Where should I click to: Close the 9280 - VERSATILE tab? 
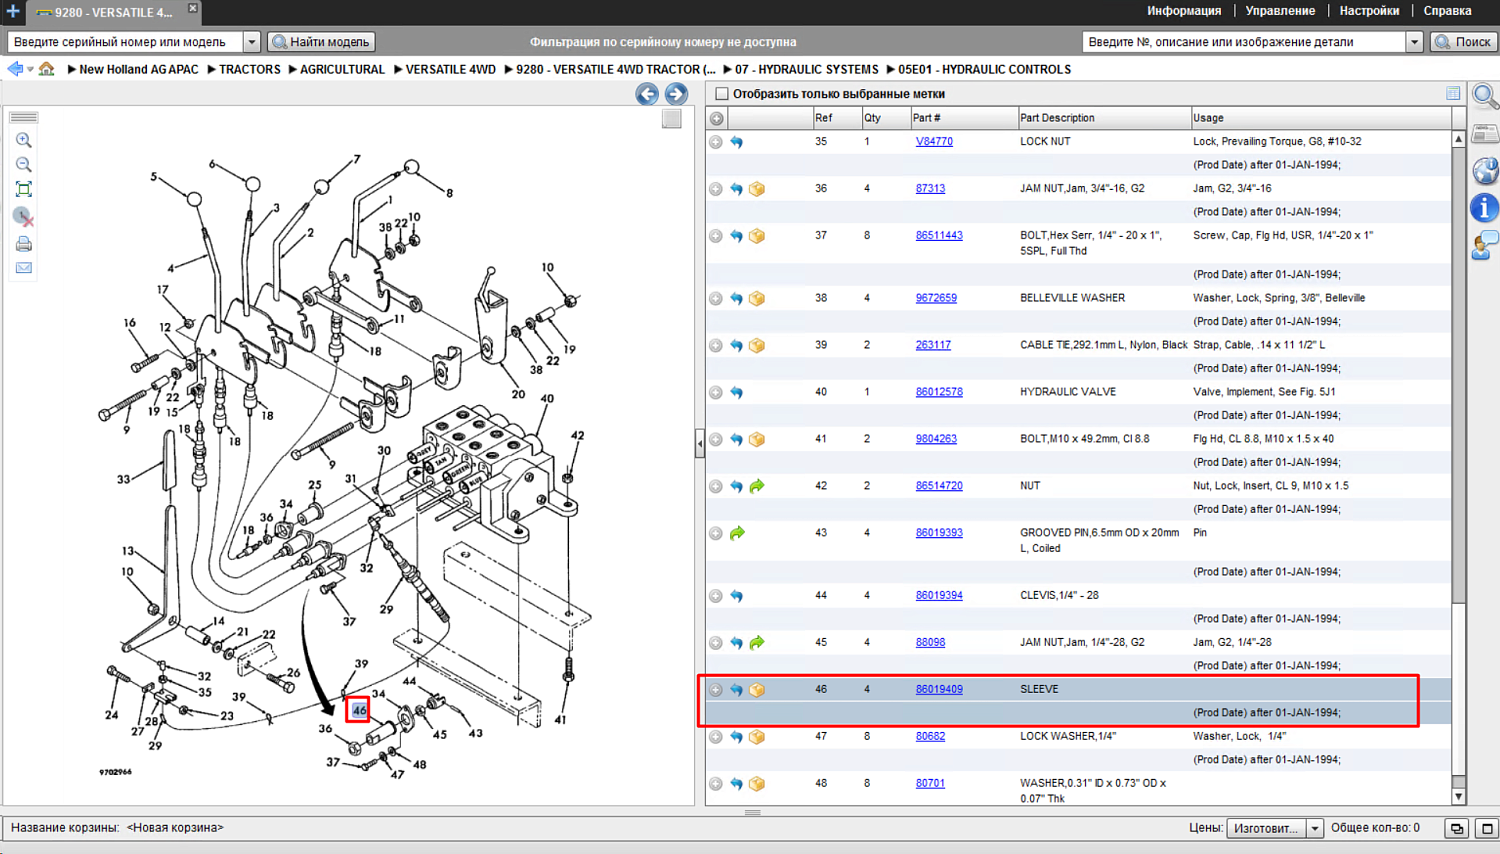[x=193, y=8]
